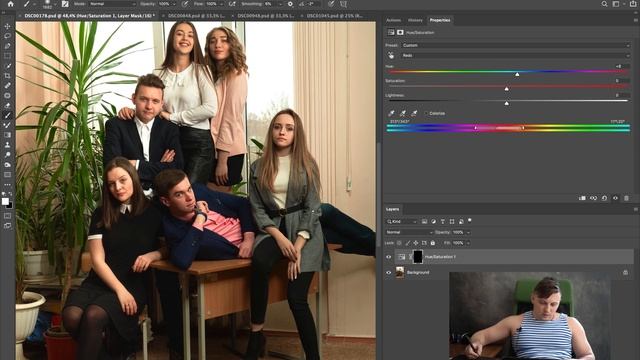Viewport: 640px width, 360px height.
Task: Select the subtract-from-sample eyedropper
Action: [414, 113]
